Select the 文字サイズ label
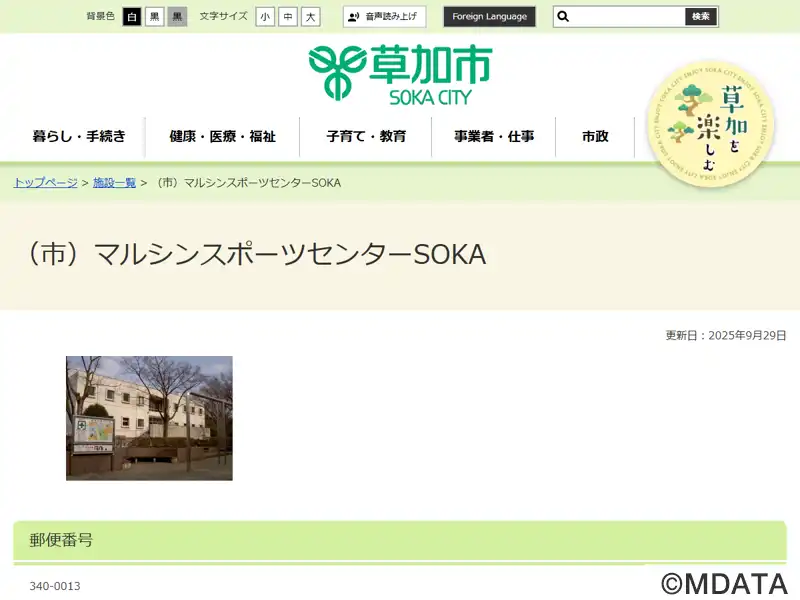The width and height of the screenshot is (800, 600). coord(223,16)
